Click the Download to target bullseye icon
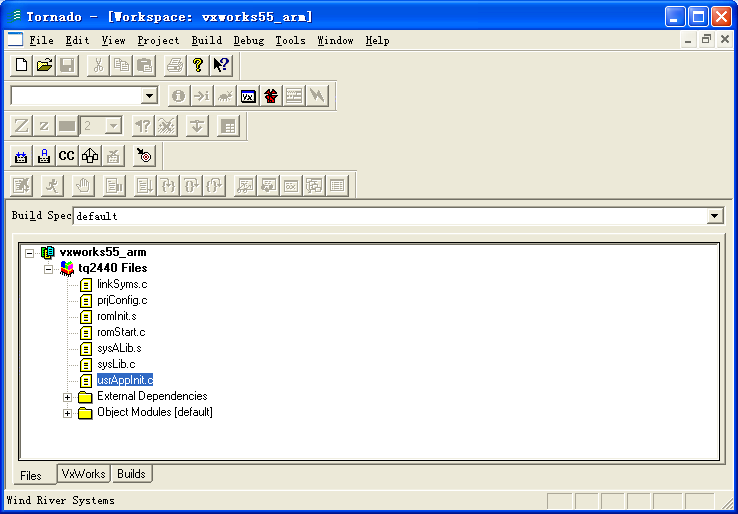The image size is (738, 514). point(144,156)
